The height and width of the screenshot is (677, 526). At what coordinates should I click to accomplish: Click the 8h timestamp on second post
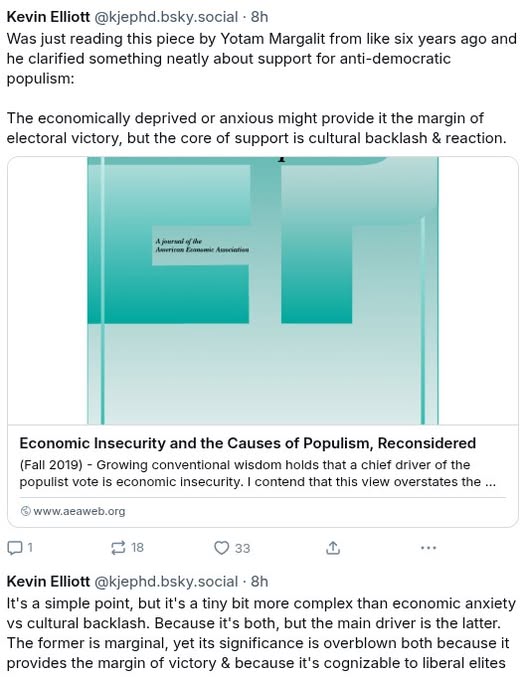click(259, 582)
